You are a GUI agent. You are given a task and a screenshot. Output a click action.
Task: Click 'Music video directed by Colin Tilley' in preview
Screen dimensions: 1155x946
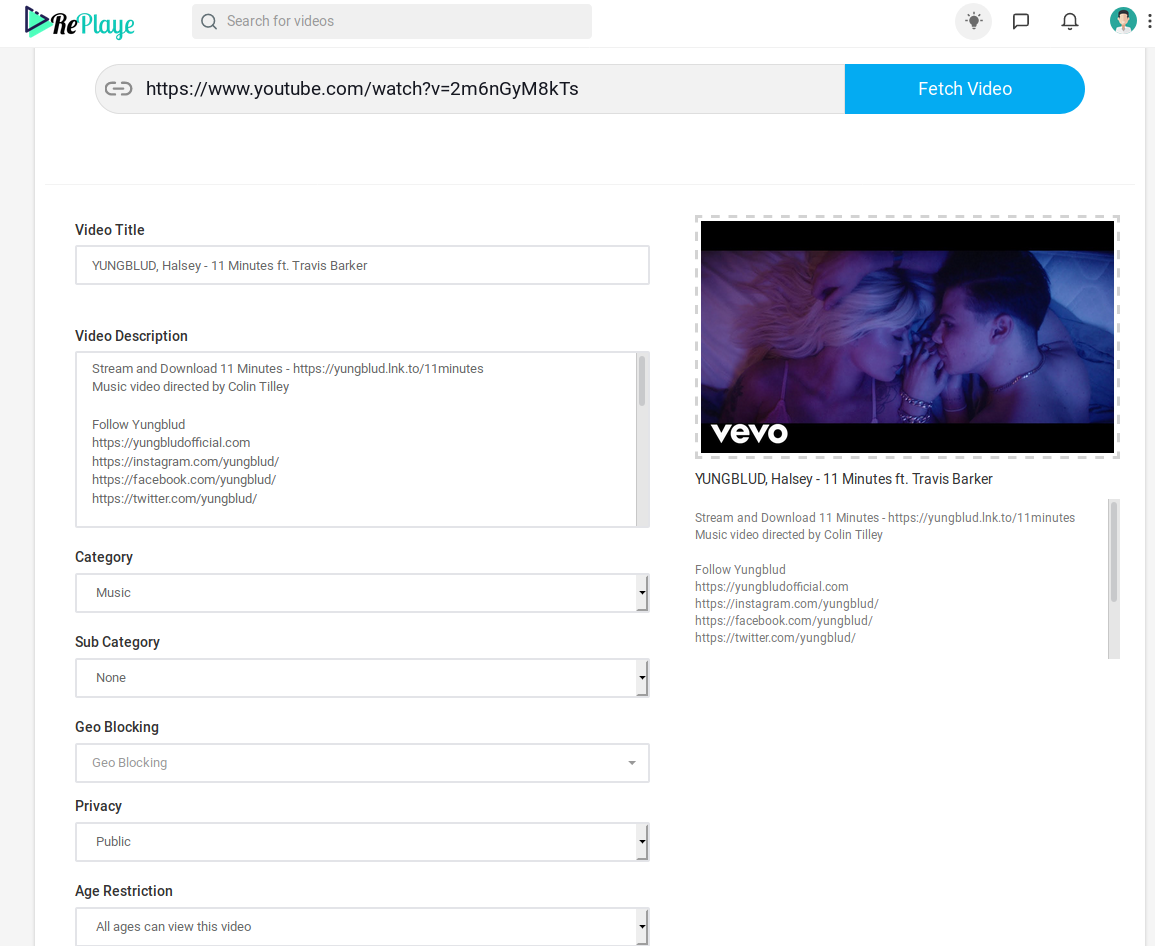[x=788, y=535]
